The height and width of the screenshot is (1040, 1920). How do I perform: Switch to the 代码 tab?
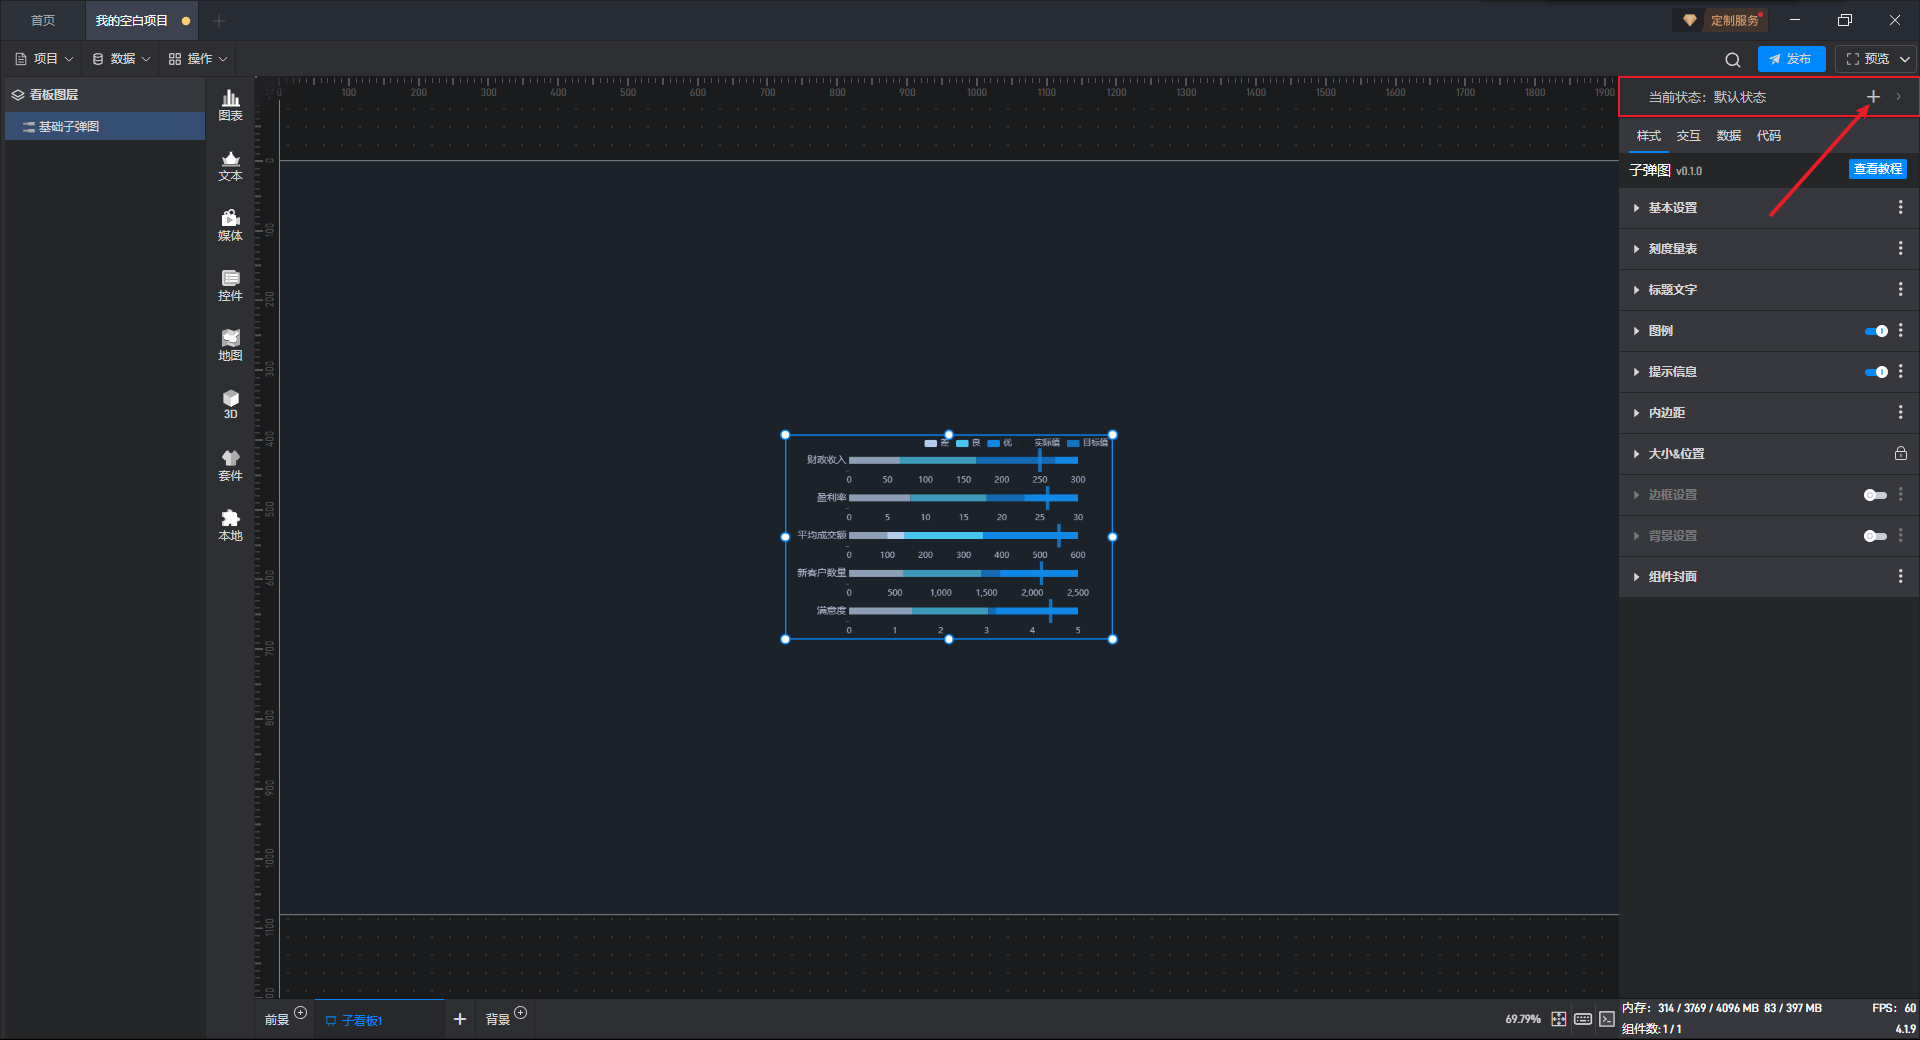coord(1768,136)
